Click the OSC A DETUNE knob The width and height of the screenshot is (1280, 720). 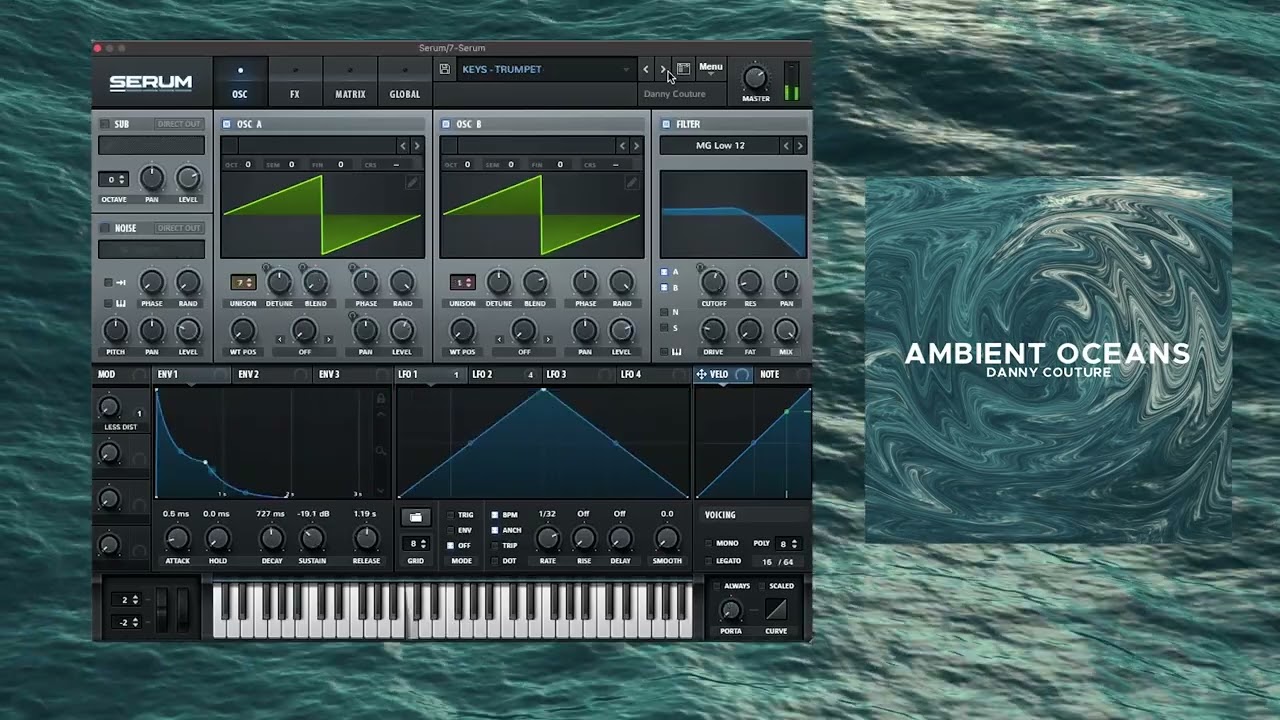point(279,282)
